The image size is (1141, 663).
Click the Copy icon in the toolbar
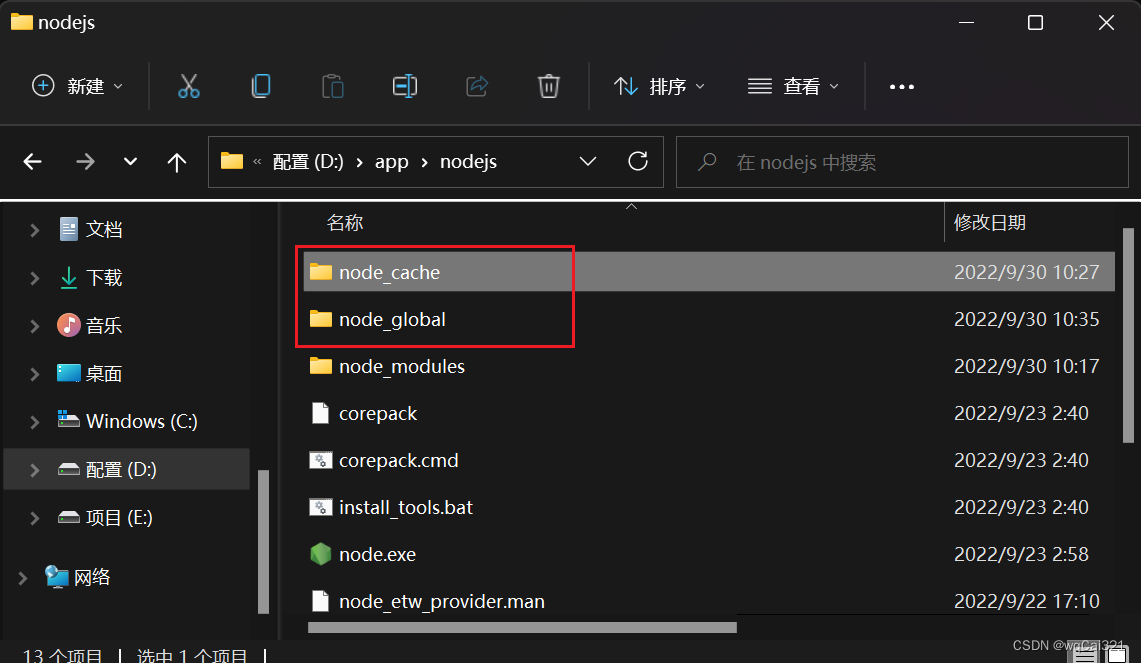261,86
